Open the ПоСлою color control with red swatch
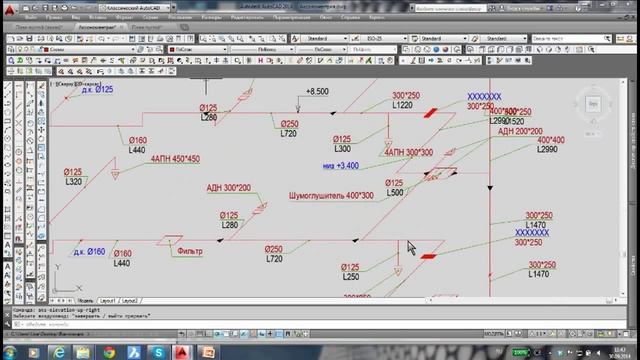This screenshot has width=640, height=360. pos(198,49)
